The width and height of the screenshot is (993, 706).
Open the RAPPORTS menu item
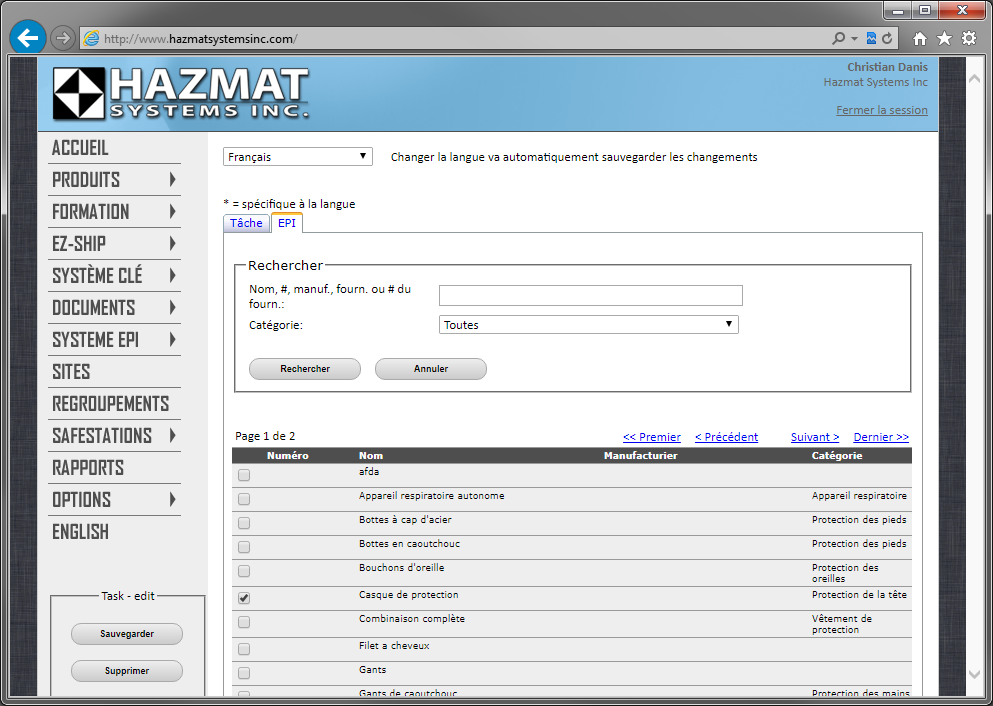(x=88, y=468)
